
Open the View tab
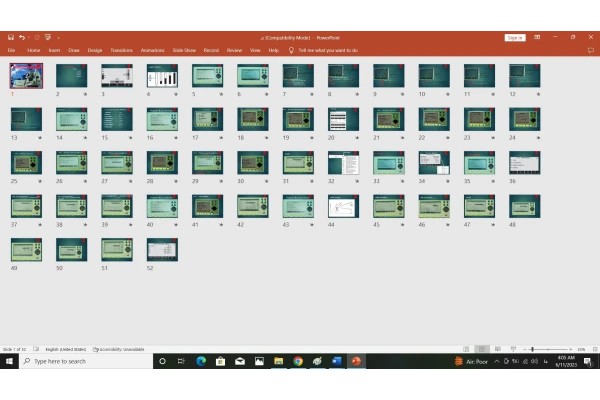(255, 50)
